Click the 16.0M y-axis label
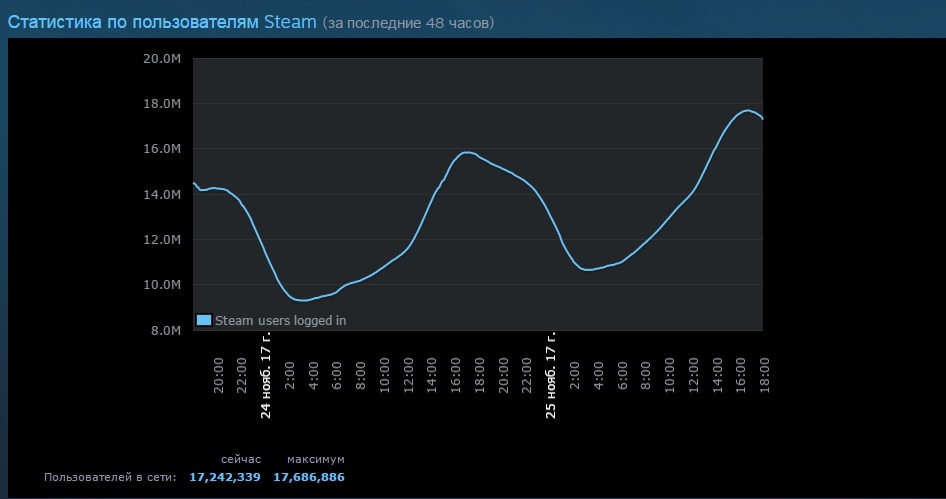 (x=162, y=148)
